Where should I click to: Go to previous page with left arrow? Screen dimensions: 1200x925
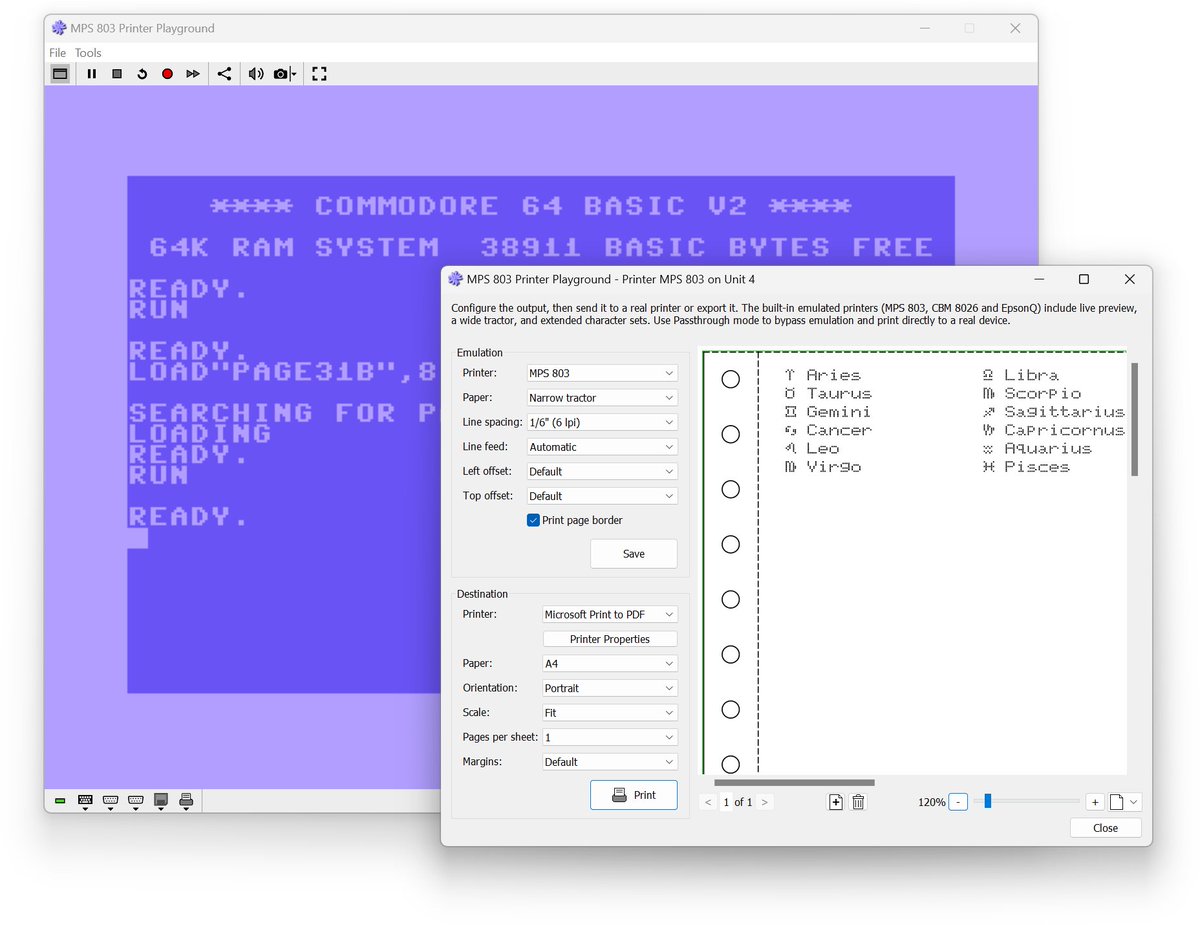point(708,802)
